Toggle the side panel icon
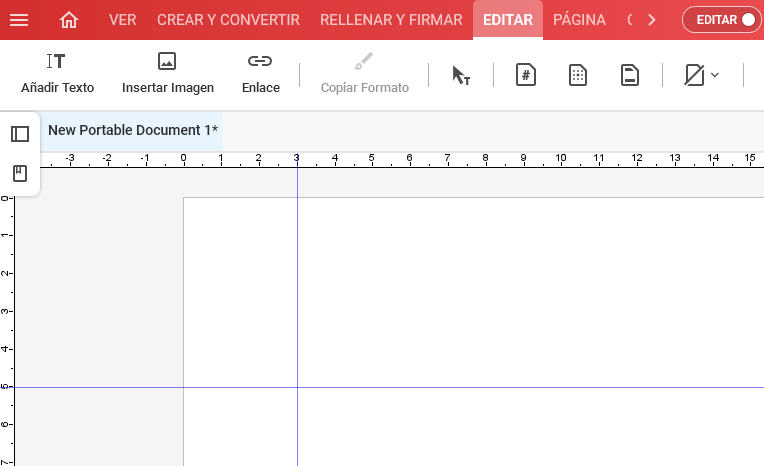 pos(20,134)
